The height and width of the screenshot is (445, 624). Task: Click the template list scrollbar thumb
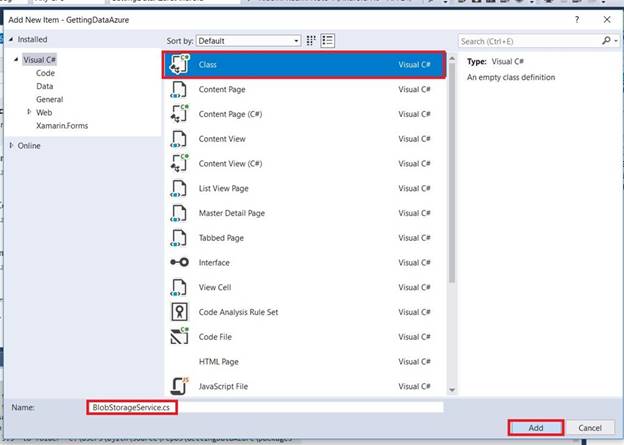pos(452,173)
